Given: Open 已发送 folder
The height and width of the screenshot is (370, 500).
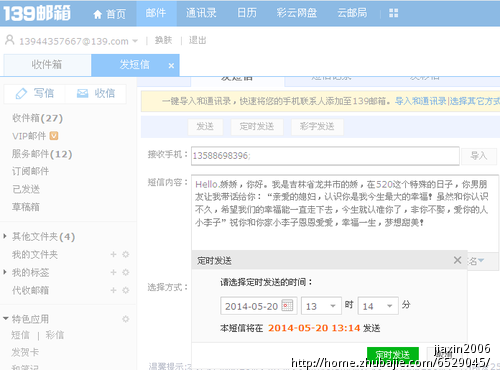Looking at the screenshot, I should [26, 189].
